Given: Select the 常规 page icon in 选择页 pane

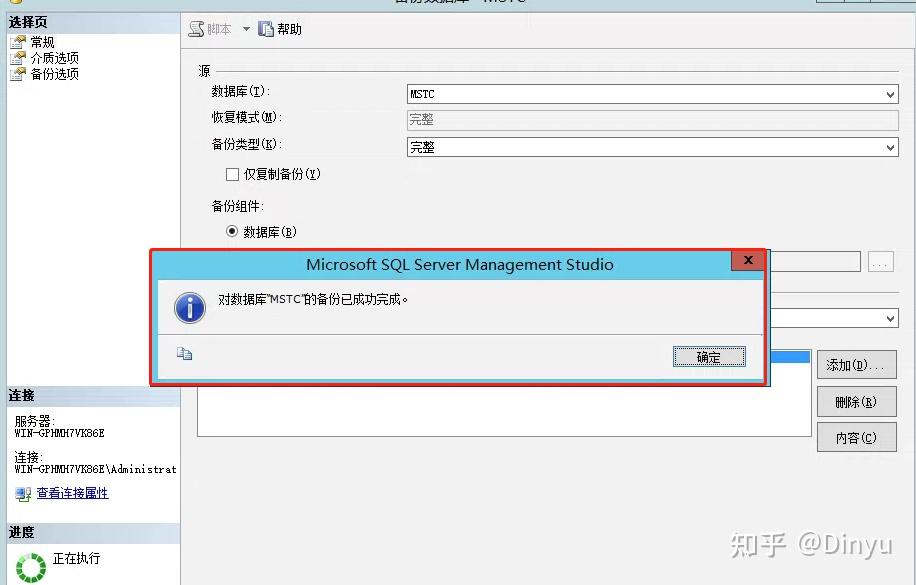Looking at the screenshot, I should (18, 41).
